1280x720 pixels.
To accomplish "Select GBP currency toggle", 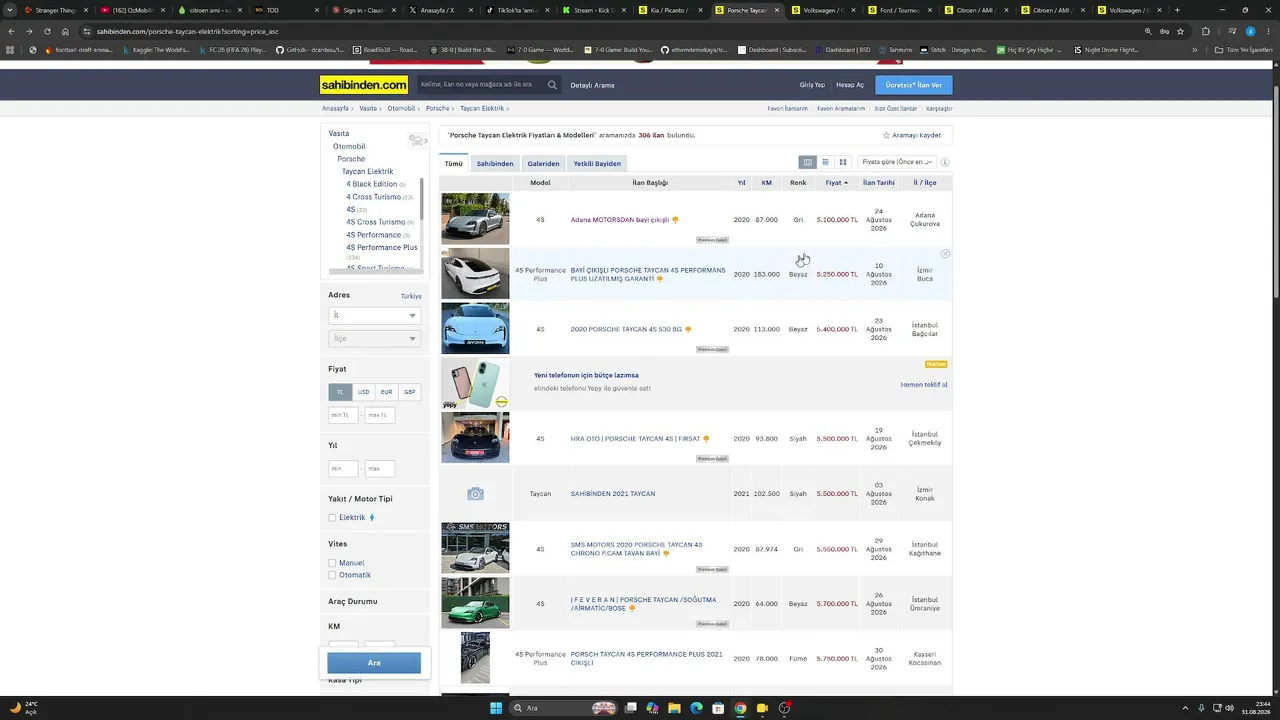I will [x=409, y=392].
